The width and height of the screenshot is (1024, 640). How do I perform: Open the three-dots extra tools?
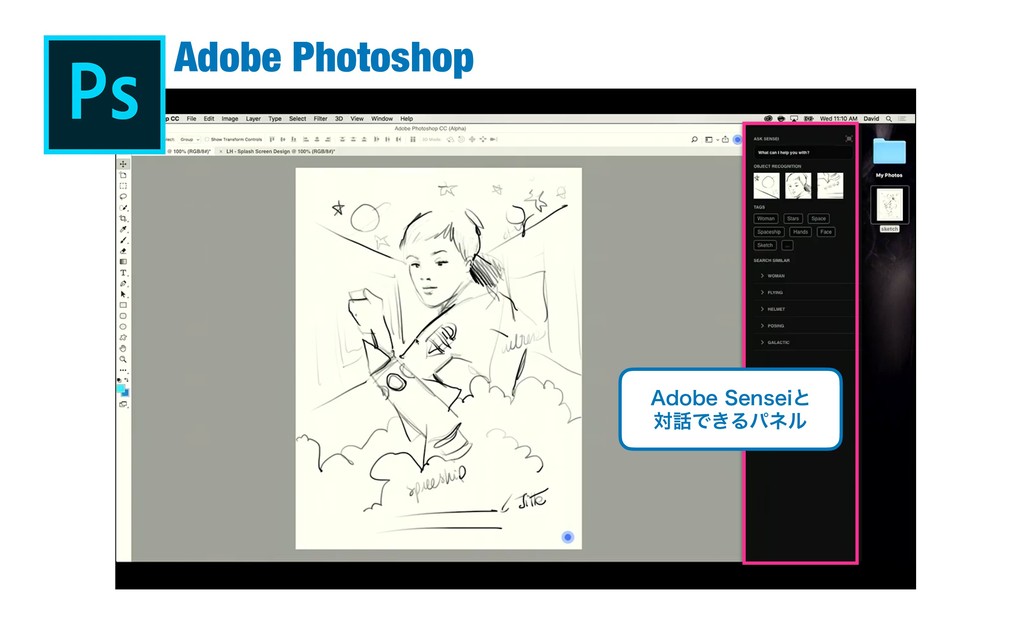coord(123,370)
